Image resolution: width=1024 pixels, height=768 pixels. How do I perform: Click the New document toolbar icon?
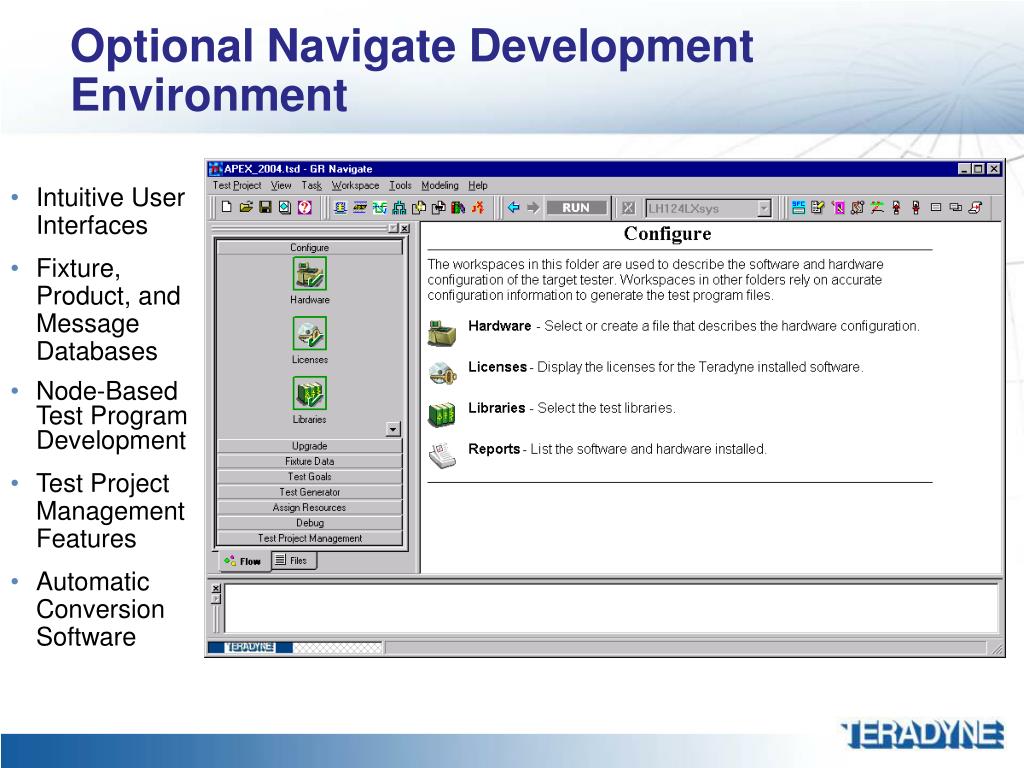coord(227,208)
